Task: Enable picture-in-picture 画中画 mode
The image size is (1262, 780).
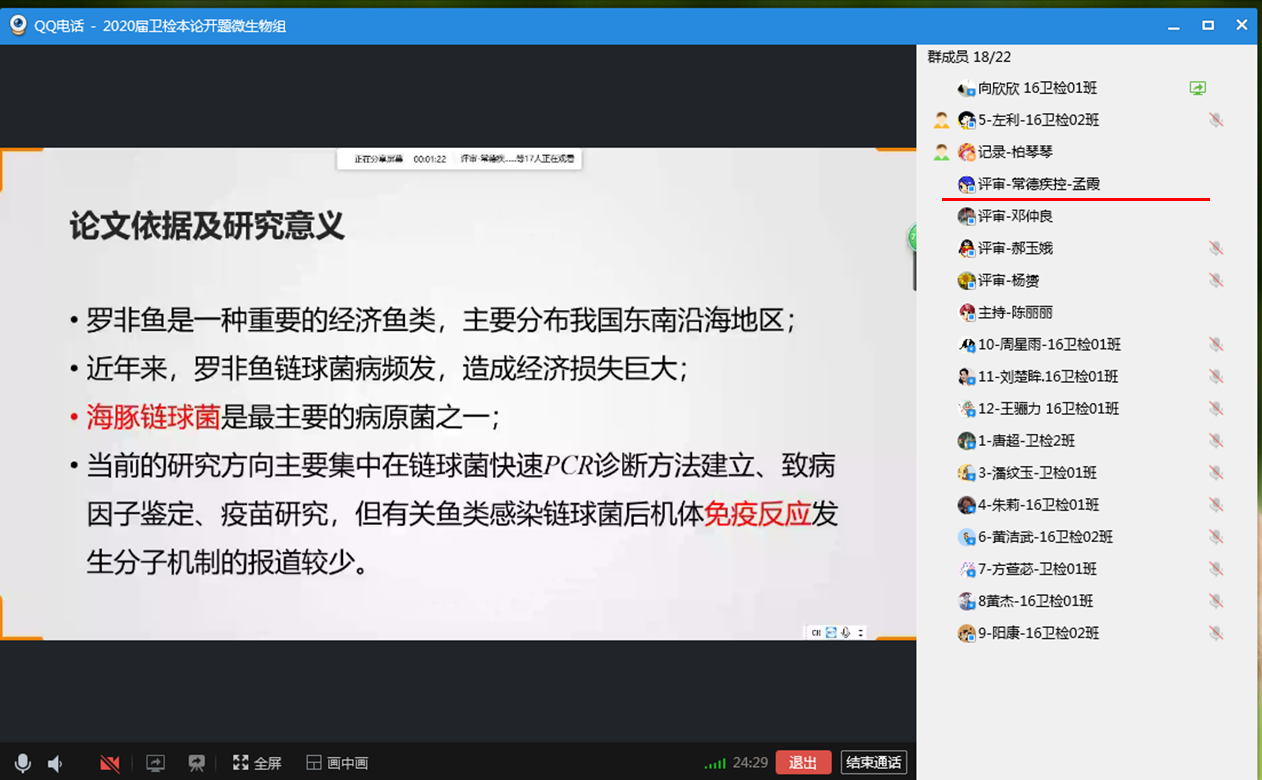Action: [x=337, y=763]
